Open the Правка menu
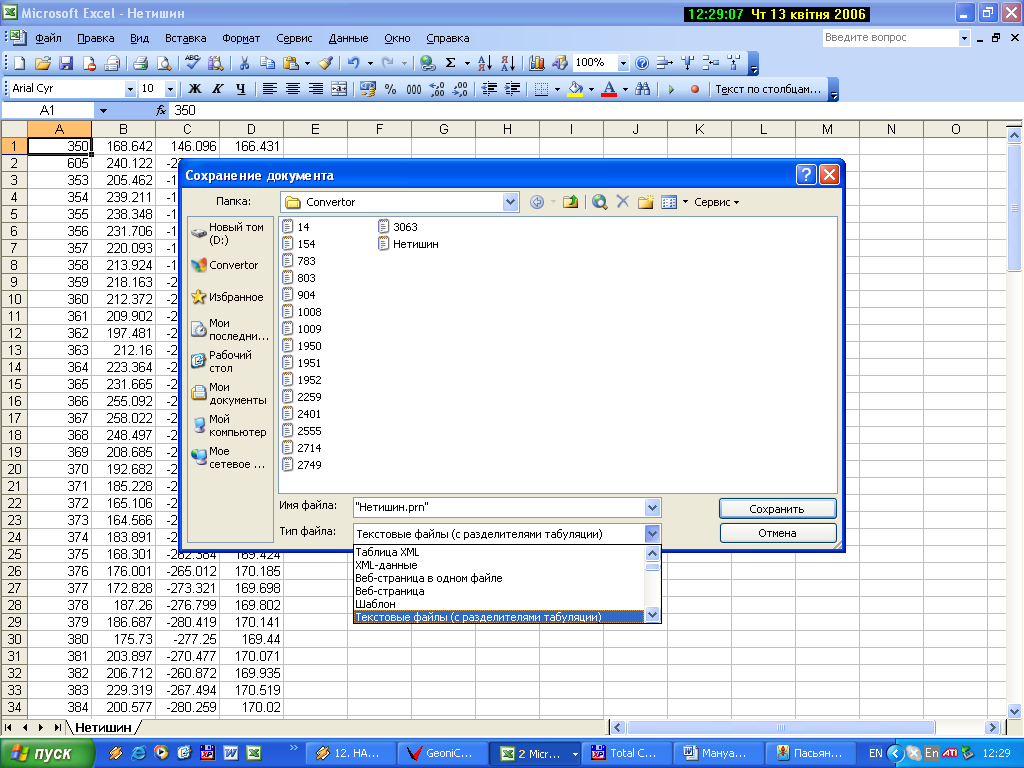This screenshot has height=768, width=1024. click(95, 39)
